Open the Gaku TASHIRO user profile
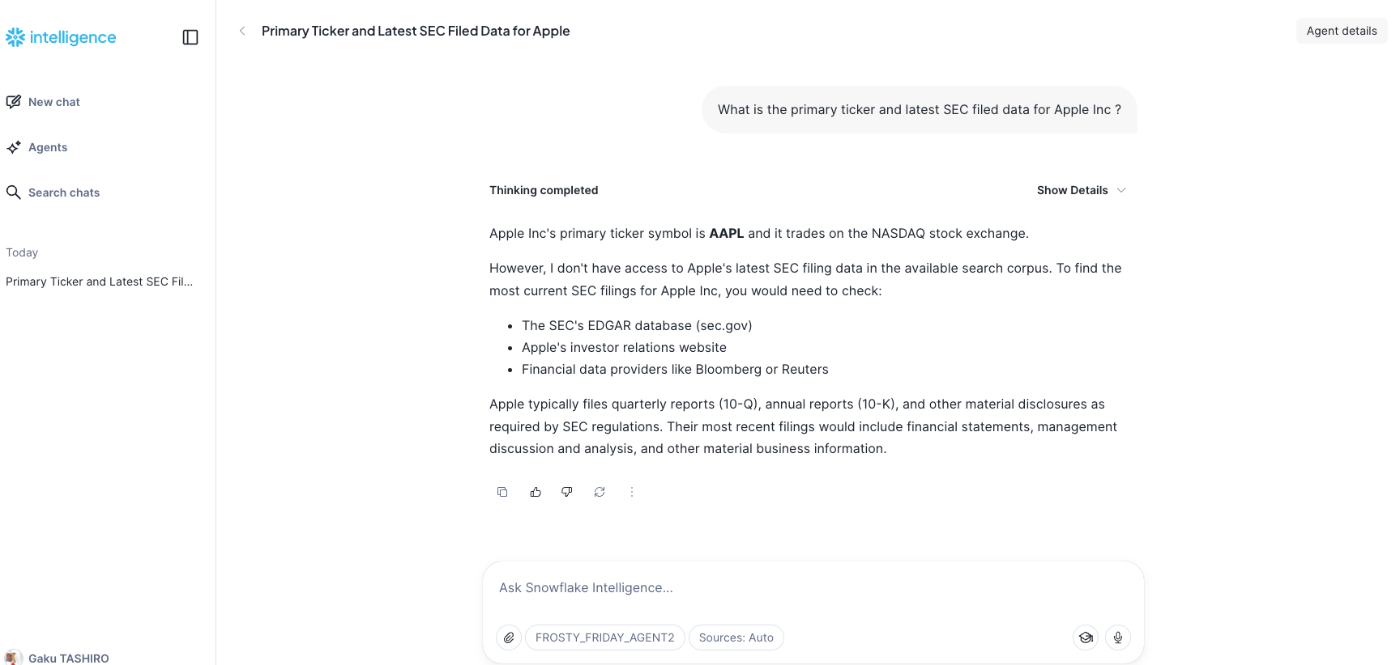 coord(58,657)
